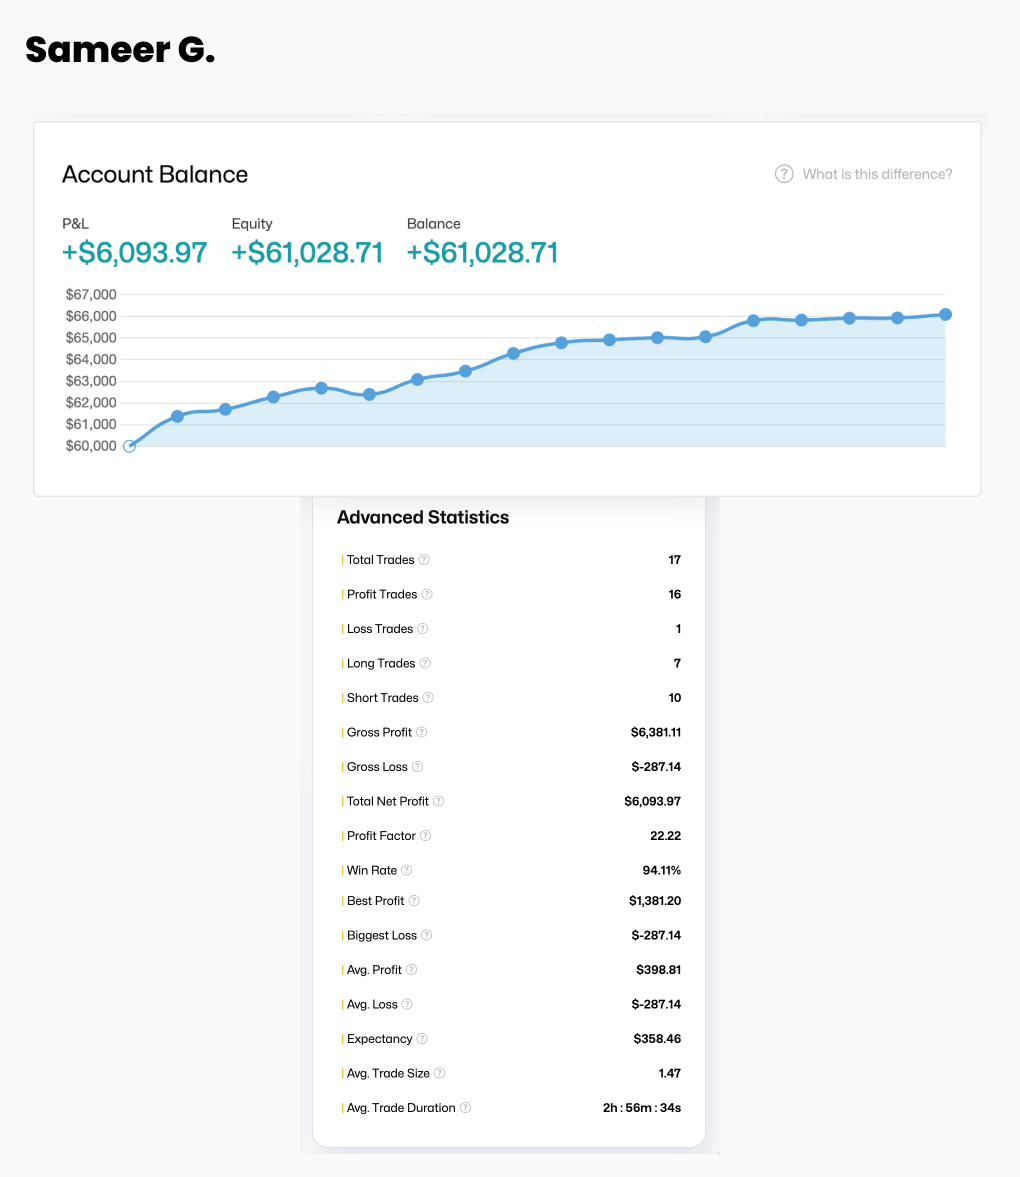Click the Gross Profit question mark icon
This screenshot has width=1020, height=1177.
pos(422,732)
